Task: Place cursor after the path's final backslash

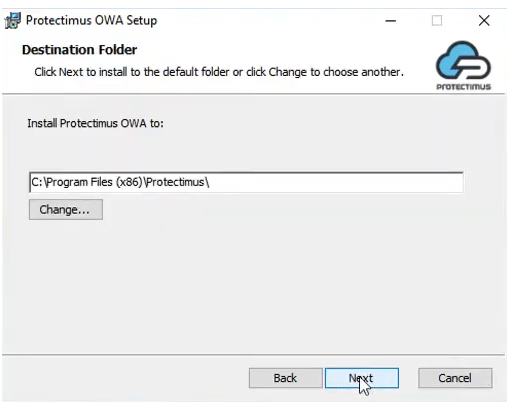Action: [211, 182]
